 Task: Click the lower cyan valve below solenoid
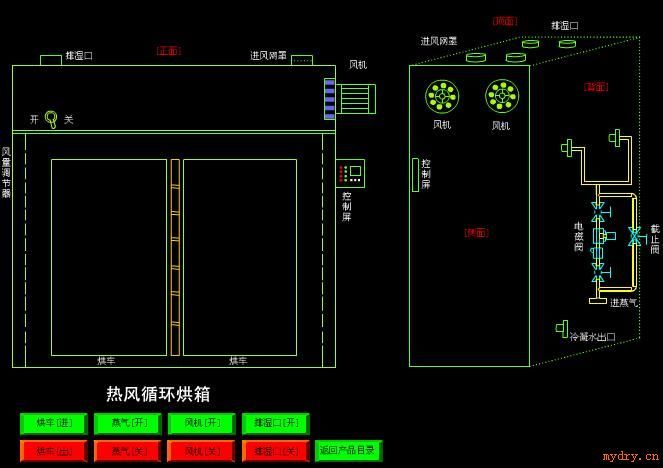pyautogui.click(x=600, y=272)
